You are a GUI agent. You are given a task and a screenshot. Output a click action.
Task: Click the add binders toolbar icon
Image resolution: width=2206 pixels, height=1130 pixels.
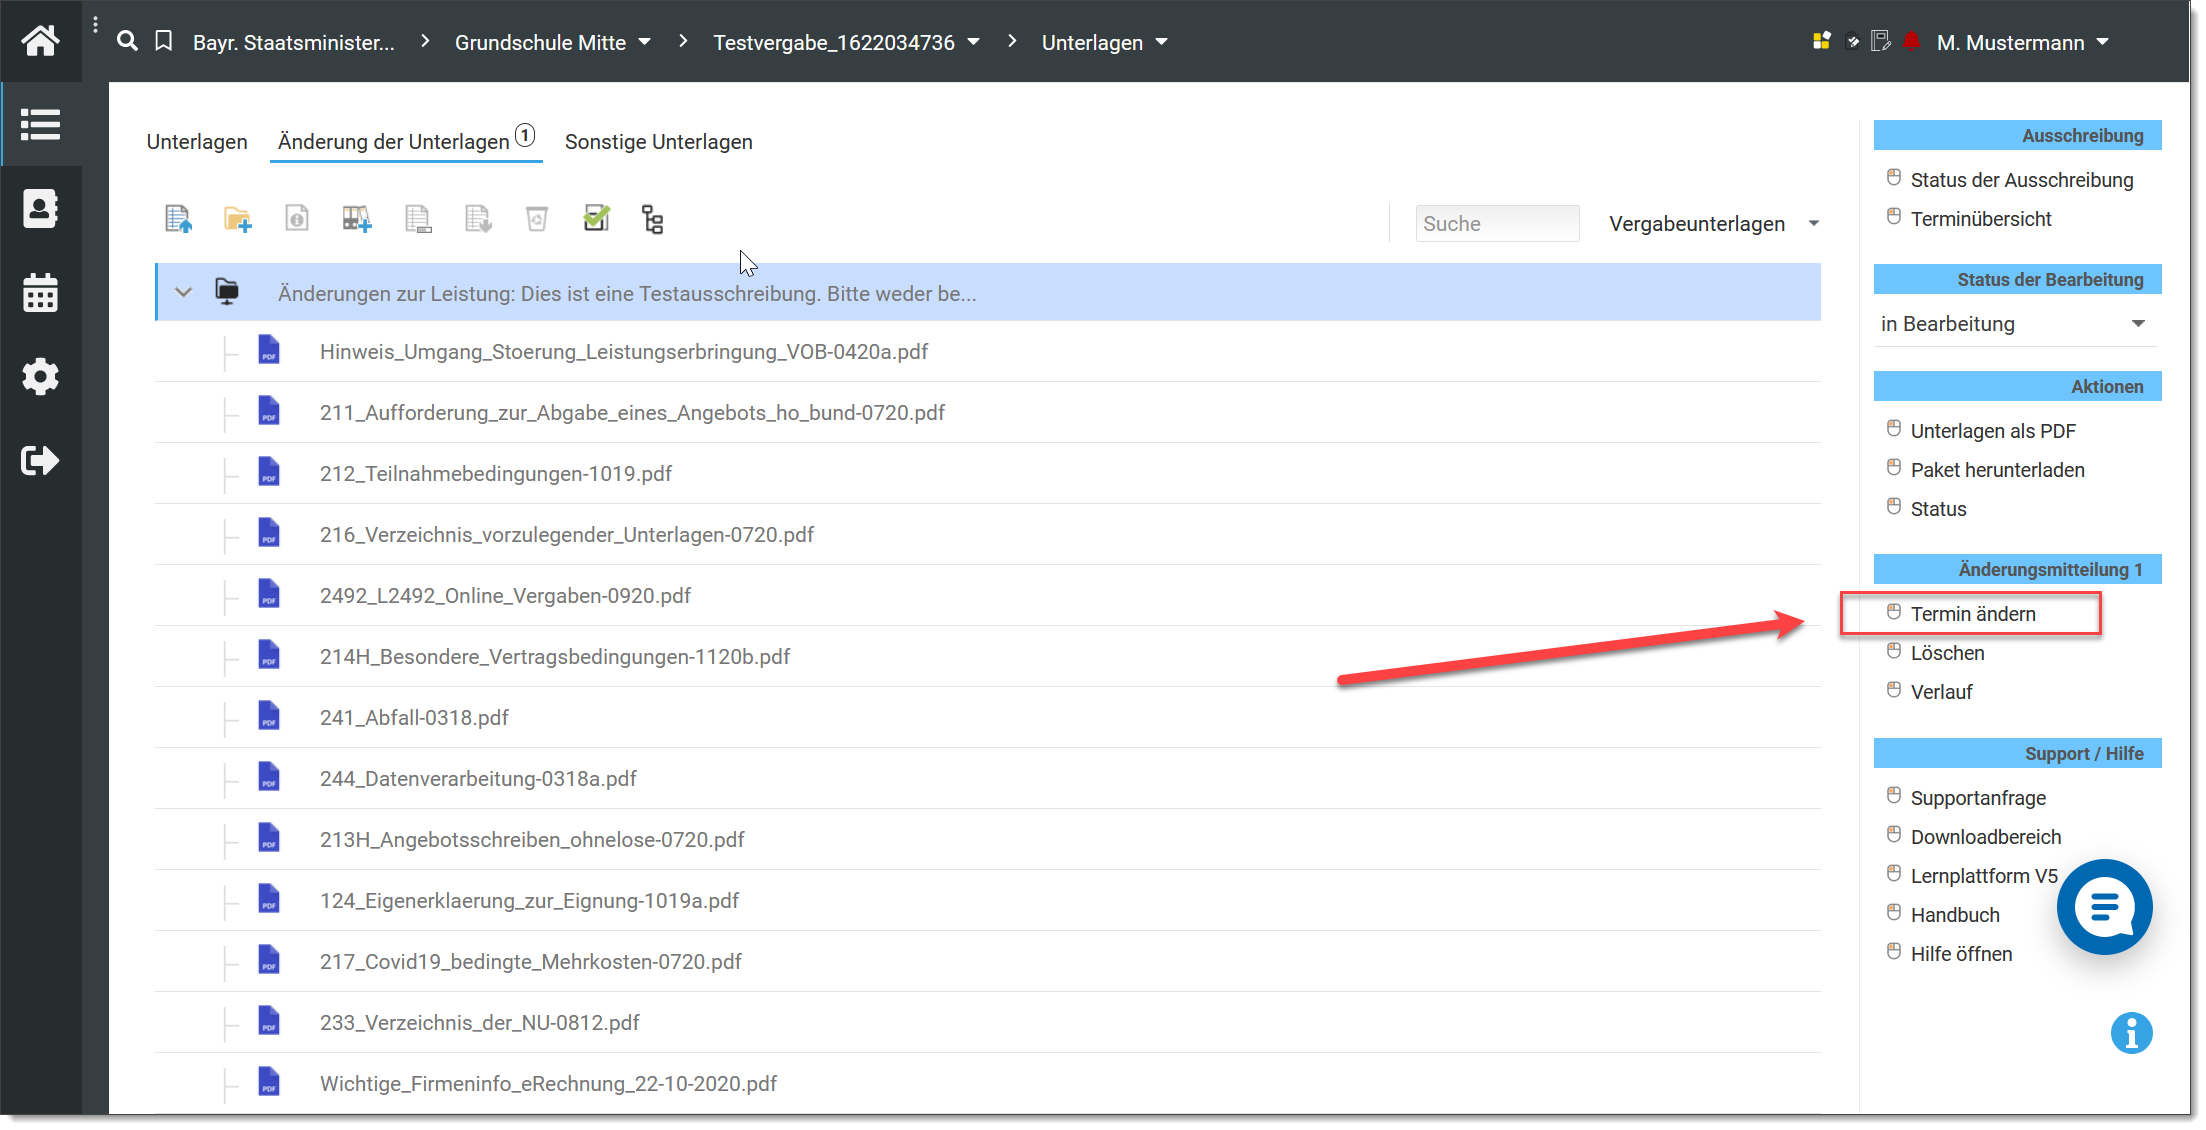(x=357, y=219)
